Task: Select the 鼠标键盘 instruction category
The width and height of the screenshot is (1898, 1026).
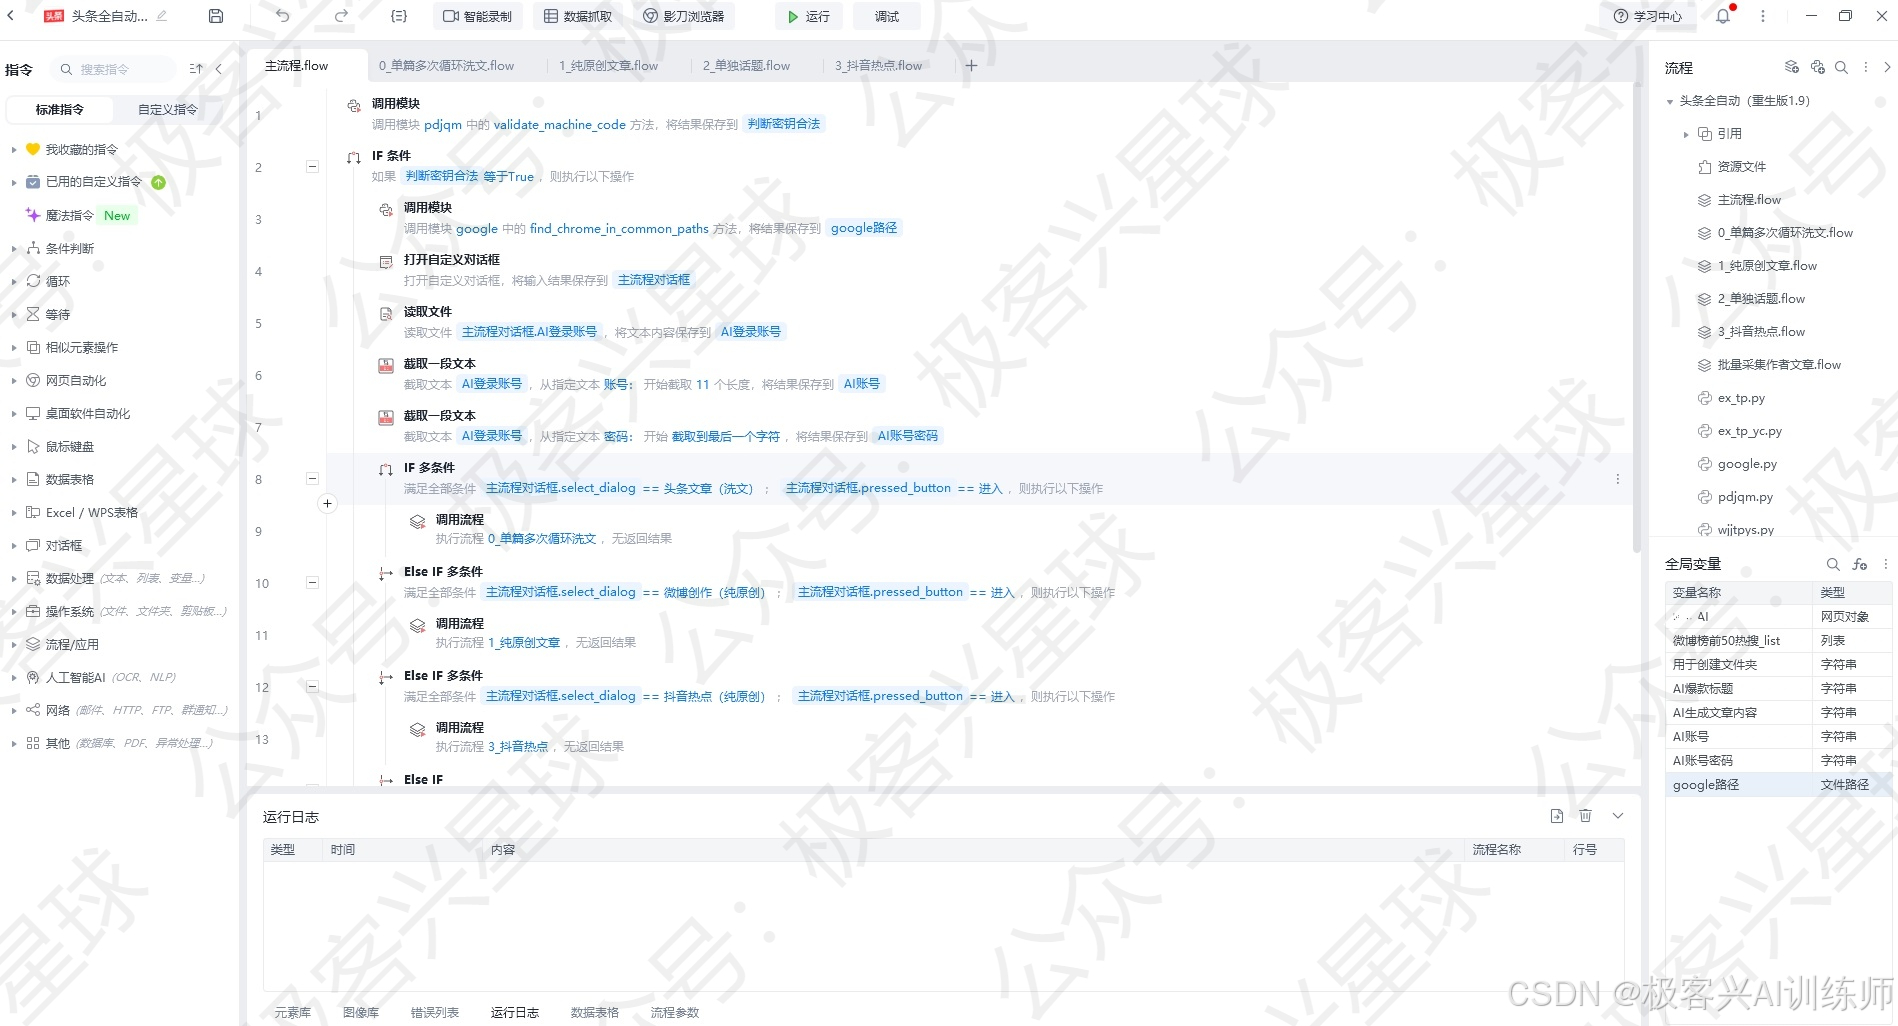Action: (x=70, y=446)
